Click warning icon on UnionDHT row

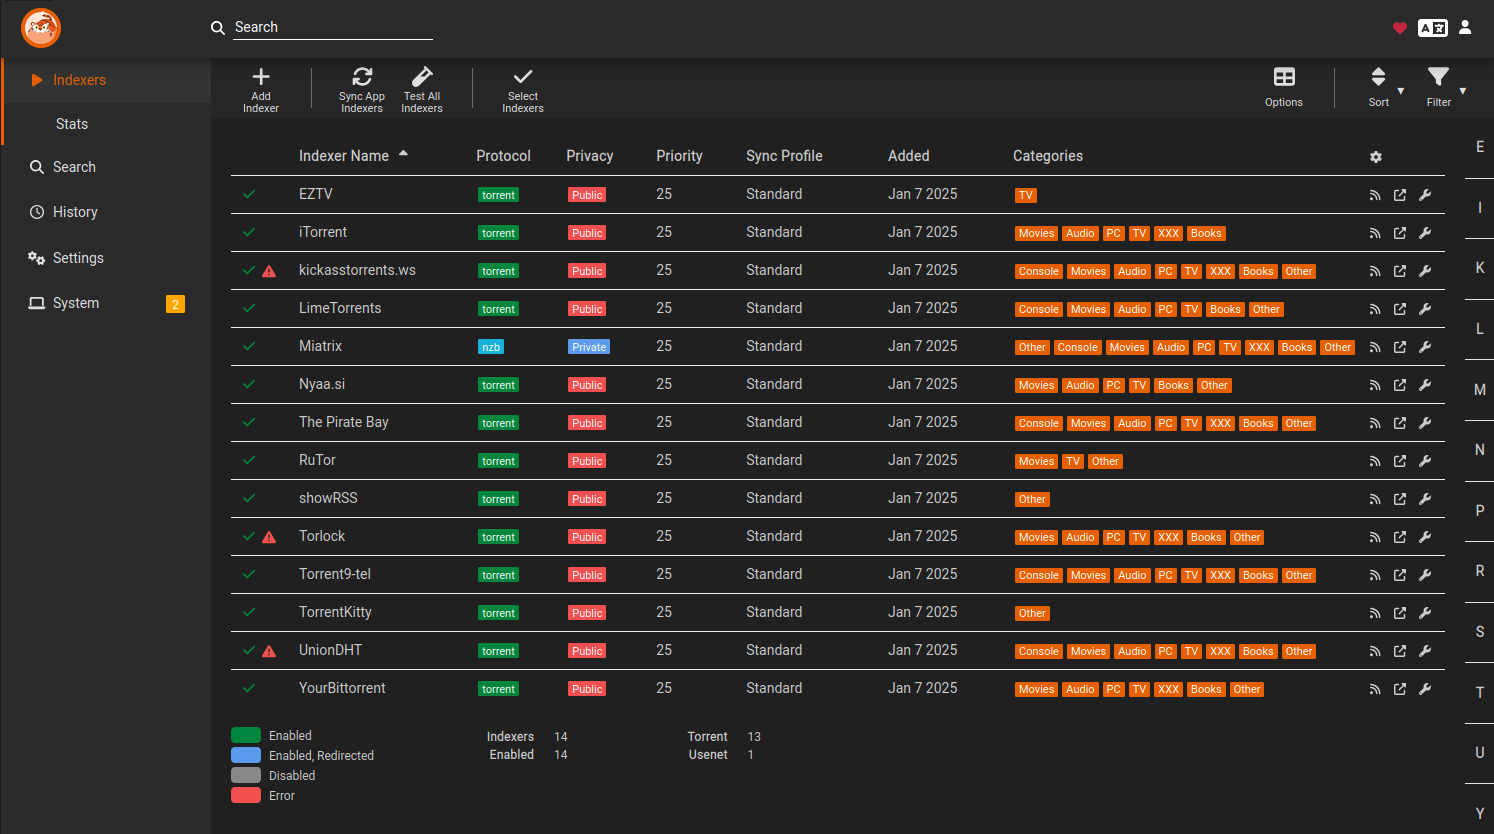tap(269, 651)
